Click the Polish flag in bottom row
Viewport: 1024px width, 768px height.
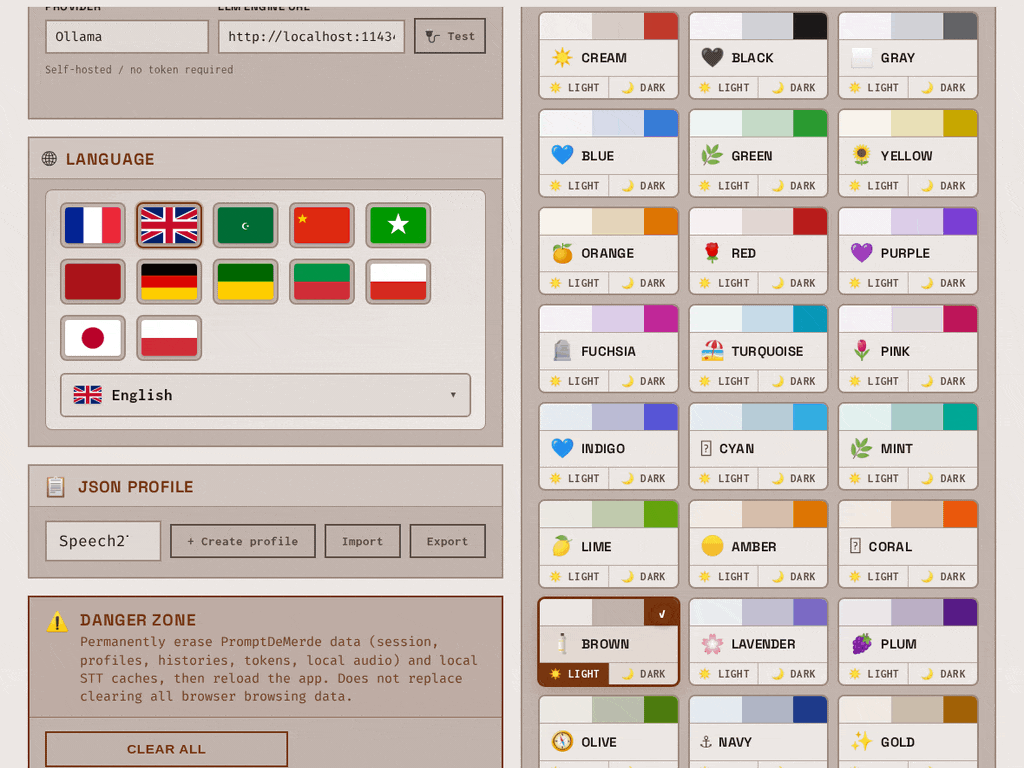169,338
